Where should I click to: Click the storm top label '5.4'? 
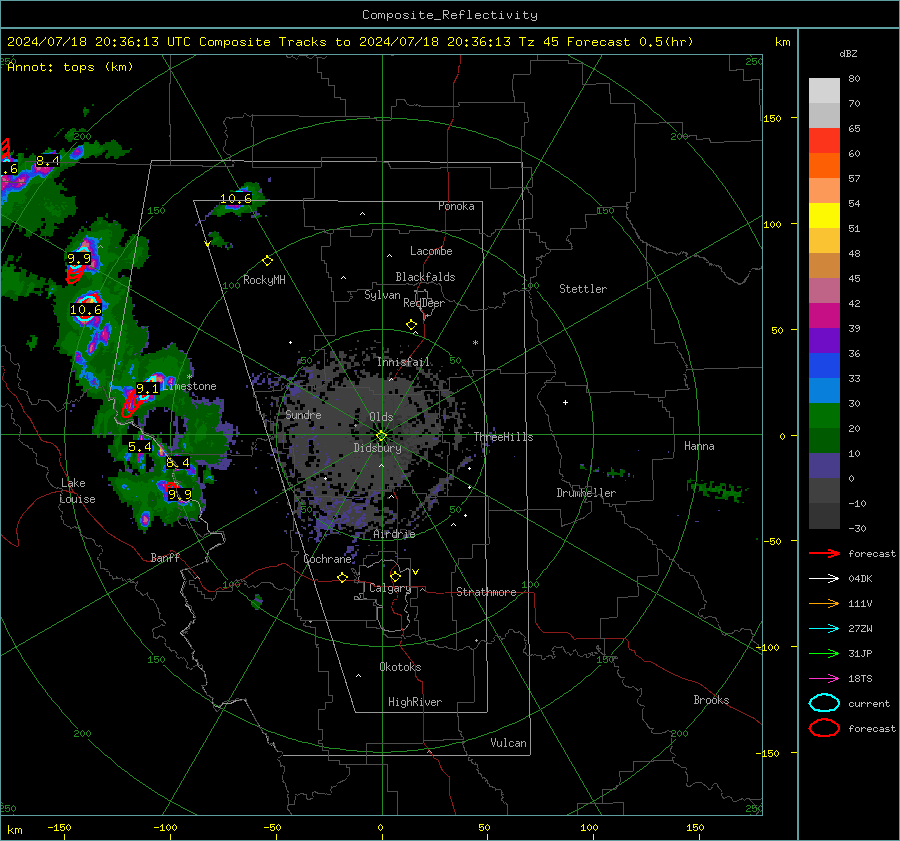[140, 447]
